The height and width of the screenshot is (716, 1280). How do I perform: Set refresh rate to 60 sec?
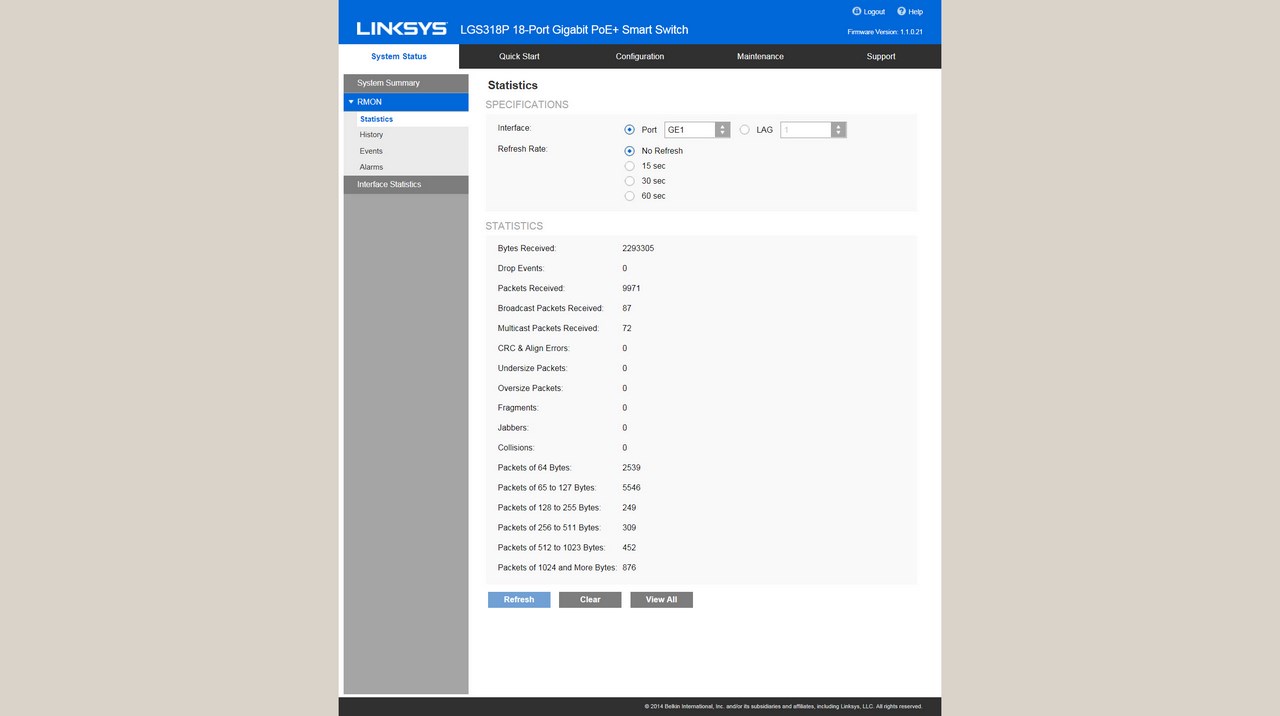point(629,196)
